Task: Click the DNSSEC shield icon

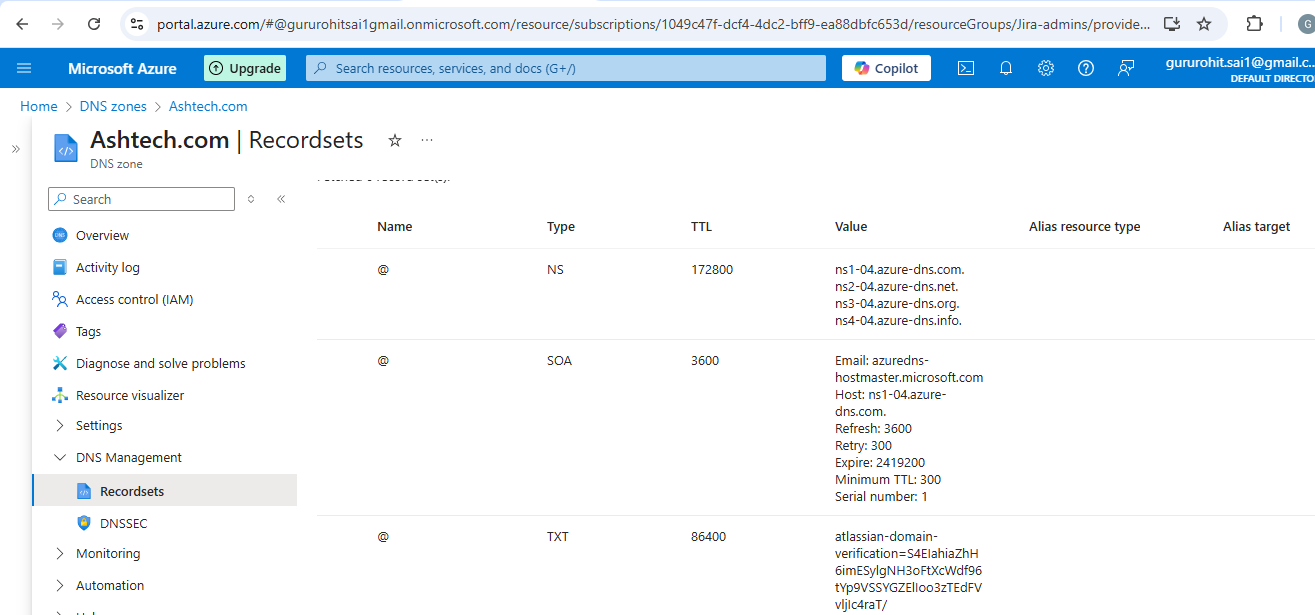Action: [84, 523]
